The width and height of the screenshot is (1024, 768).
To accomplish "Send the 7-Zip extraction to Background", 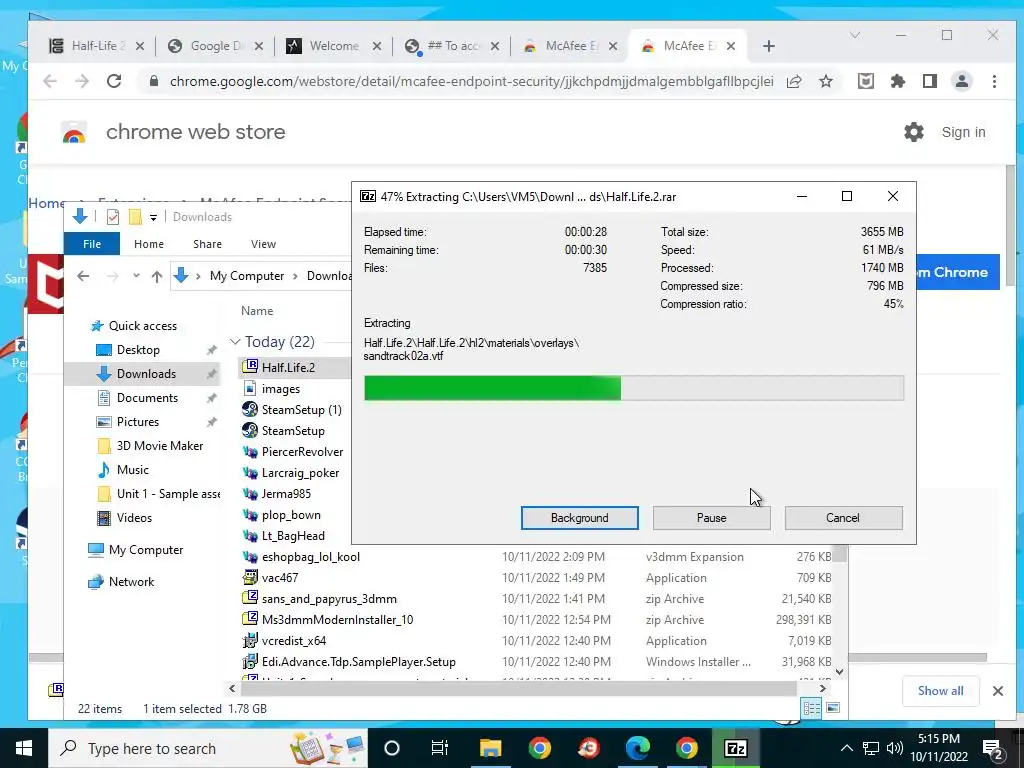I will (x=579, y=518).
